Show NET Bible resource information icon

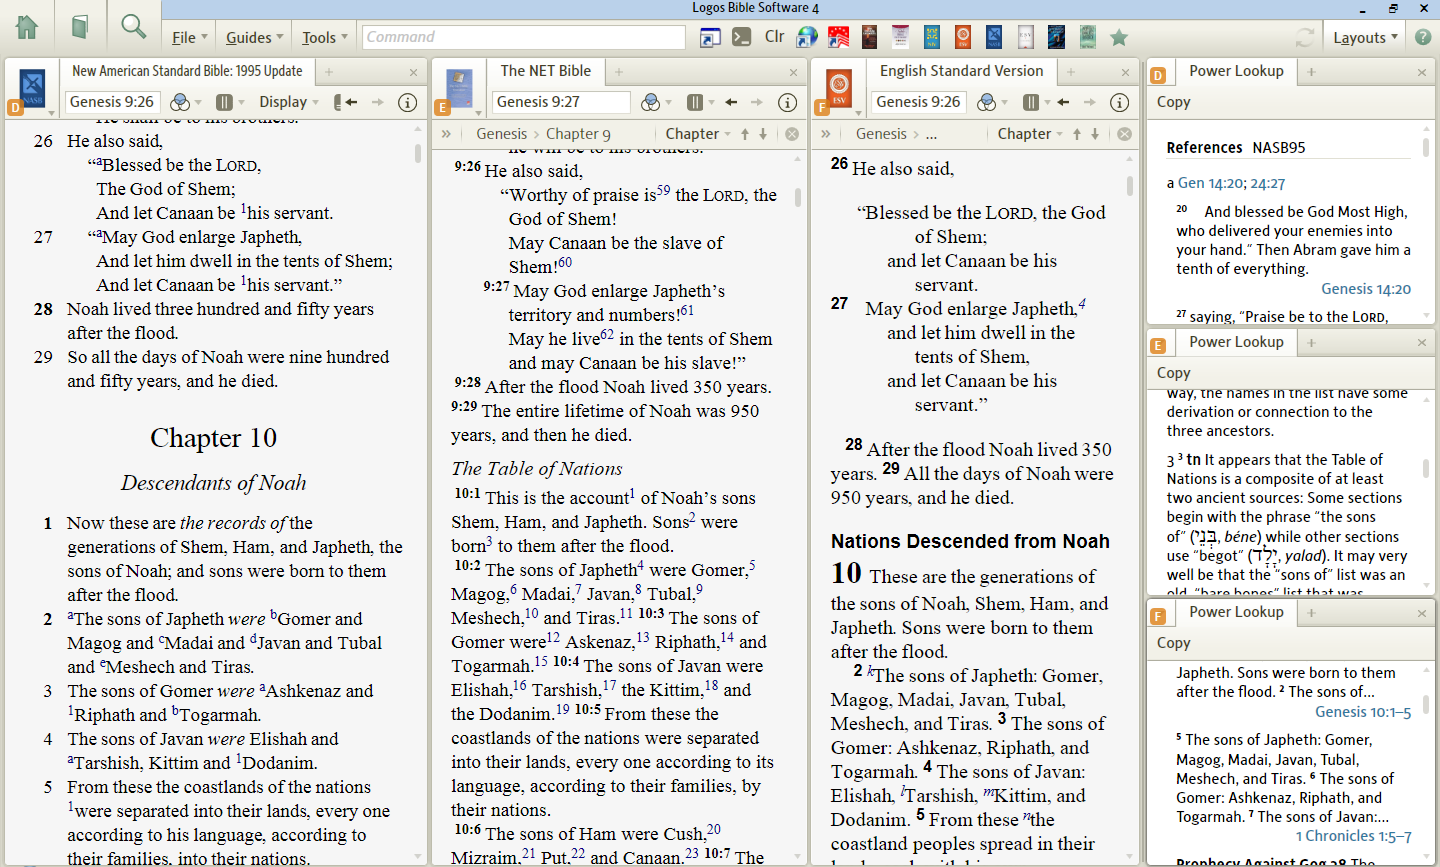click(787, 102)
